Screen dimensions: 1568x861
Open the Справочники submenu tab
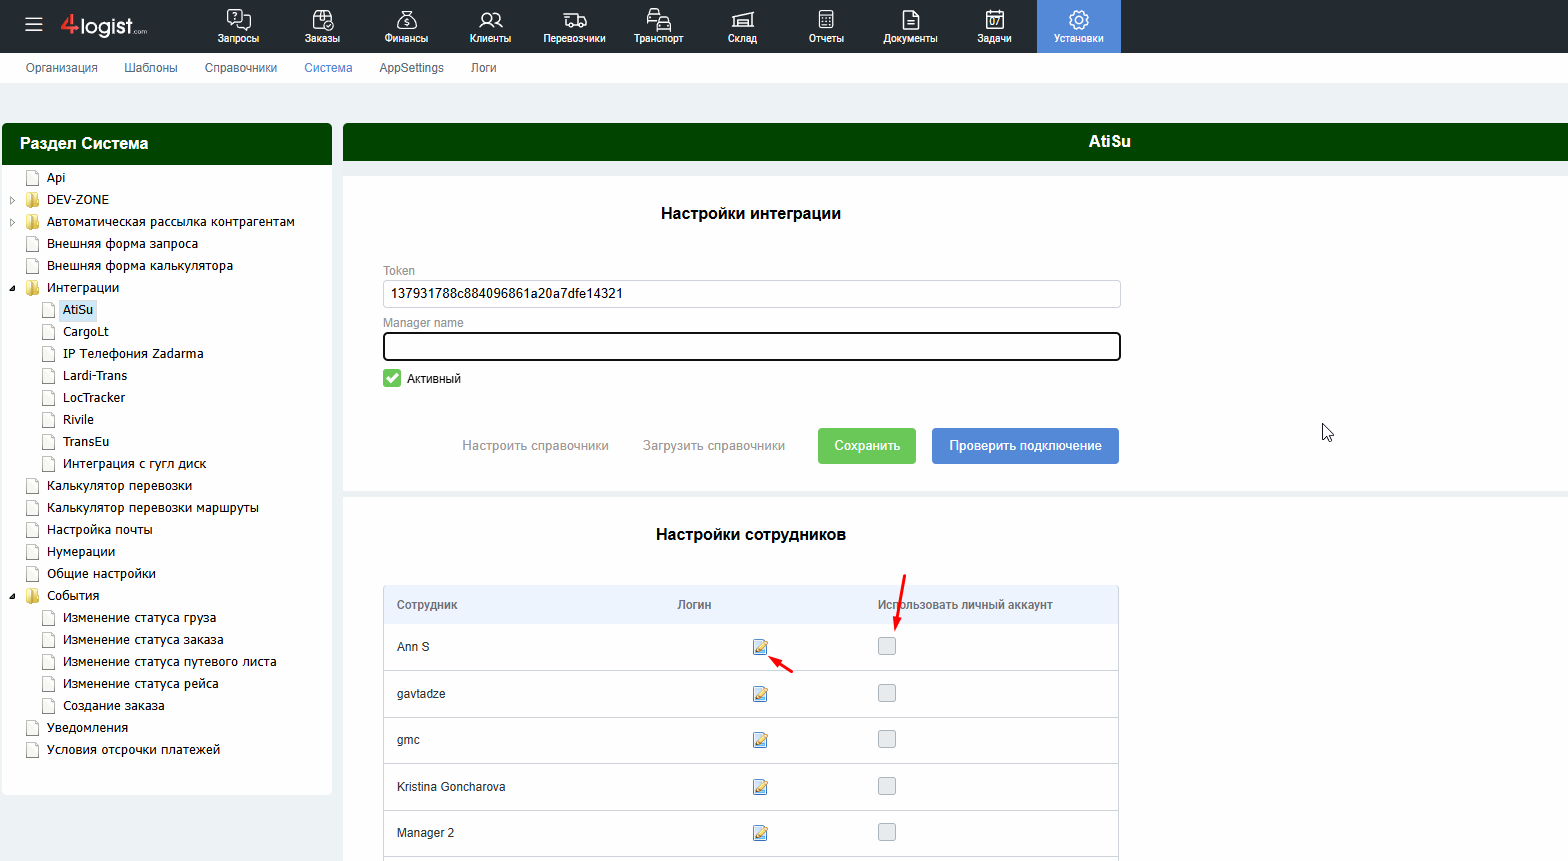click(241, 68)
